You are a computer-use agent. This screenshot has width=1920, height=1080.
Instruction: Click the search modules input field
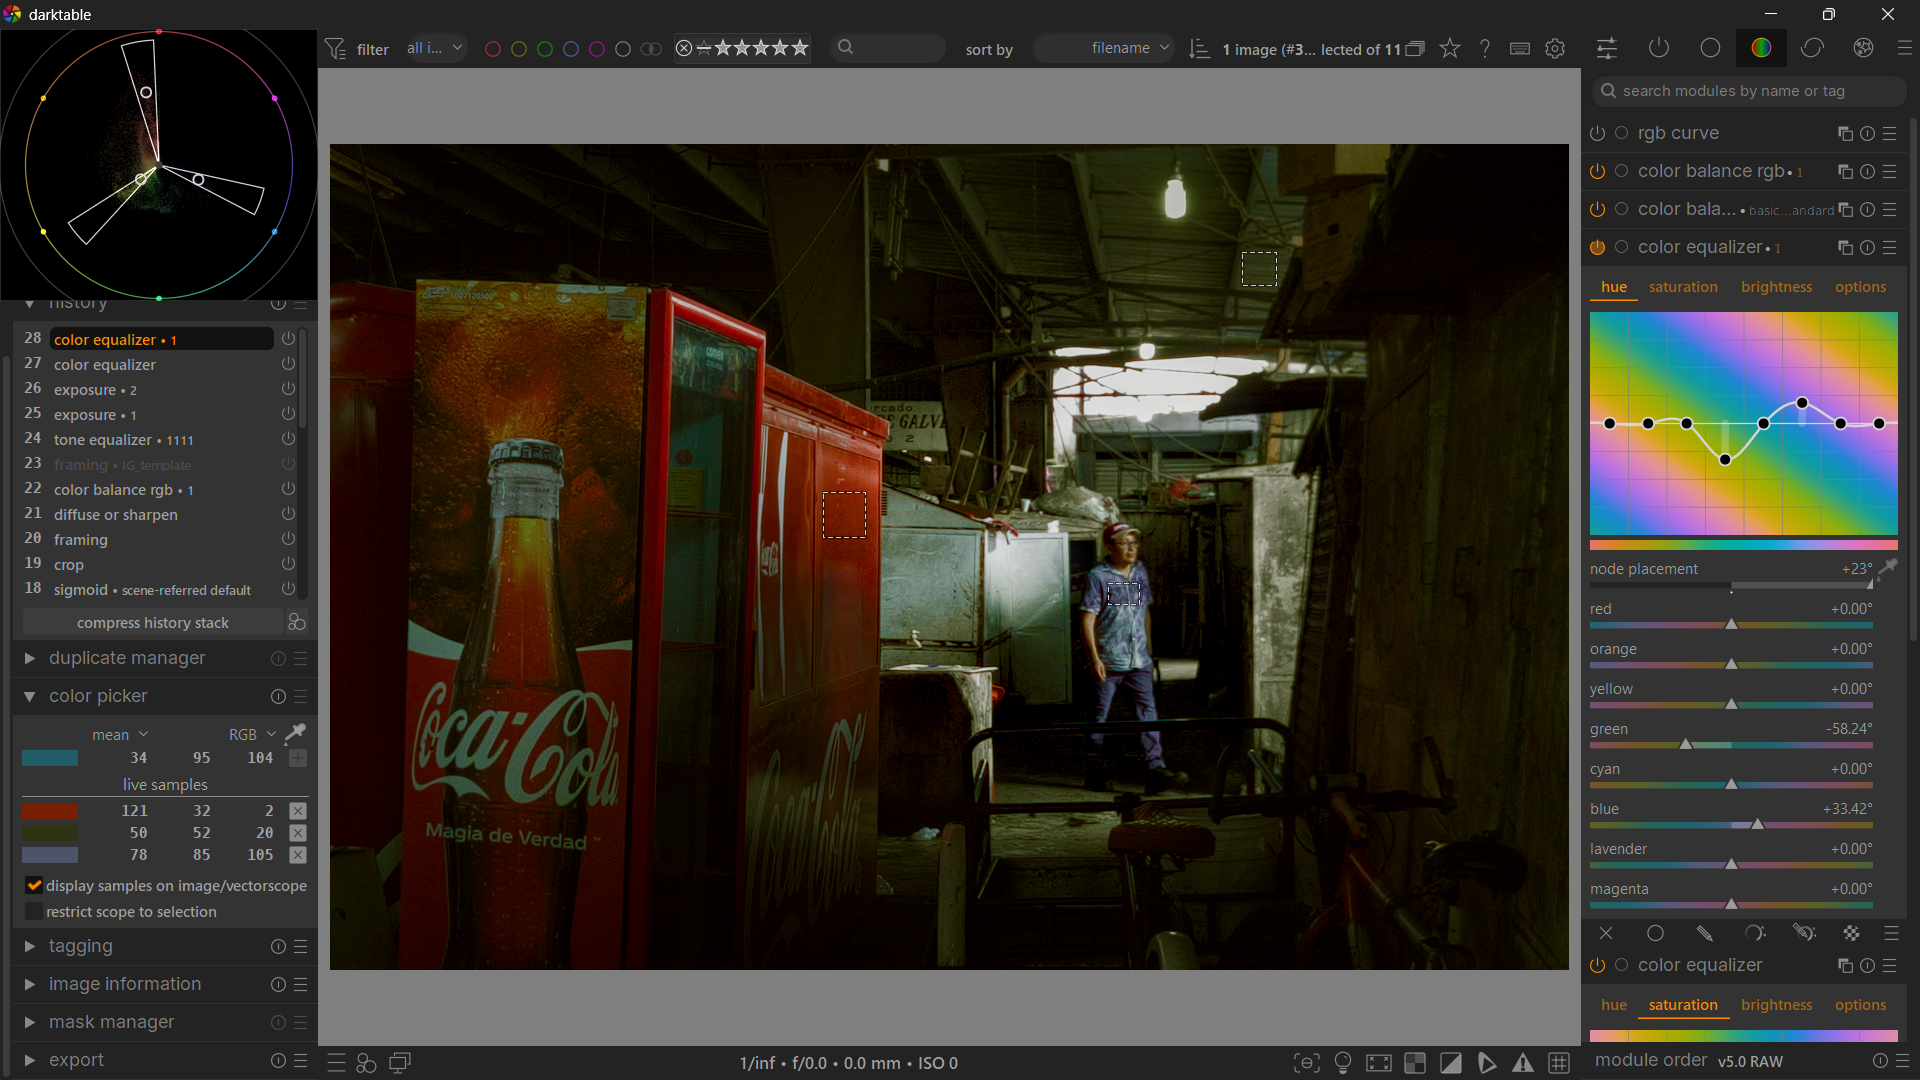[x=1748, y=91]
